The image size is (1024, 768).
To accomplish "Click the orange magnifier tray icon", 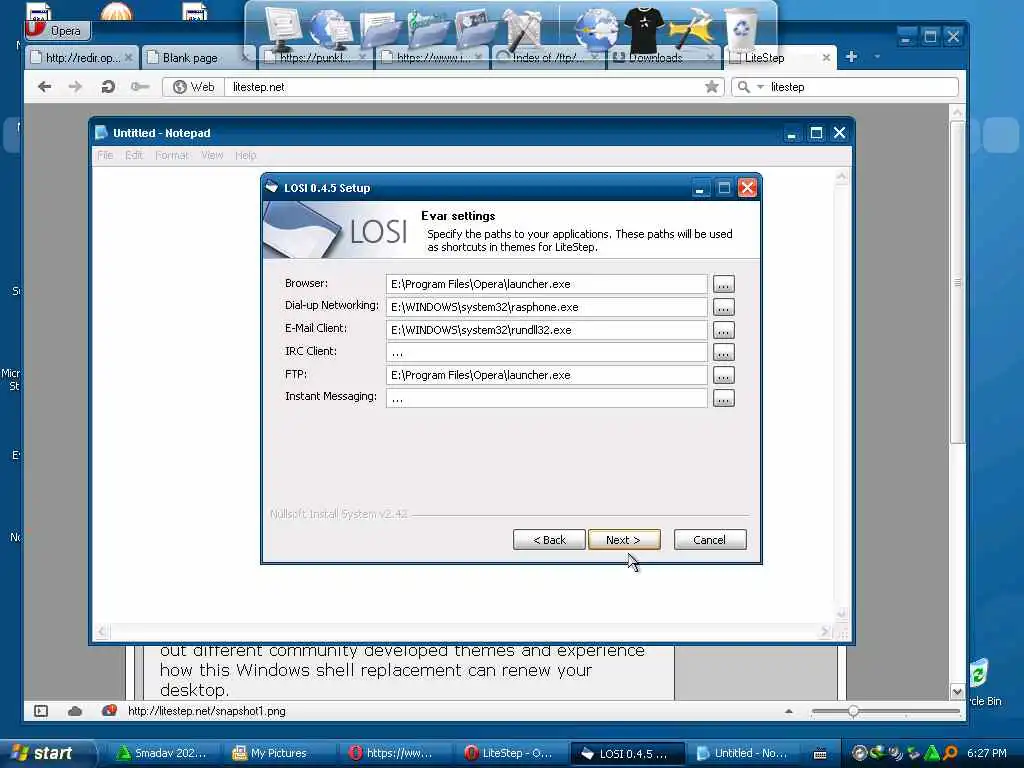I will (x=950, y=753).
